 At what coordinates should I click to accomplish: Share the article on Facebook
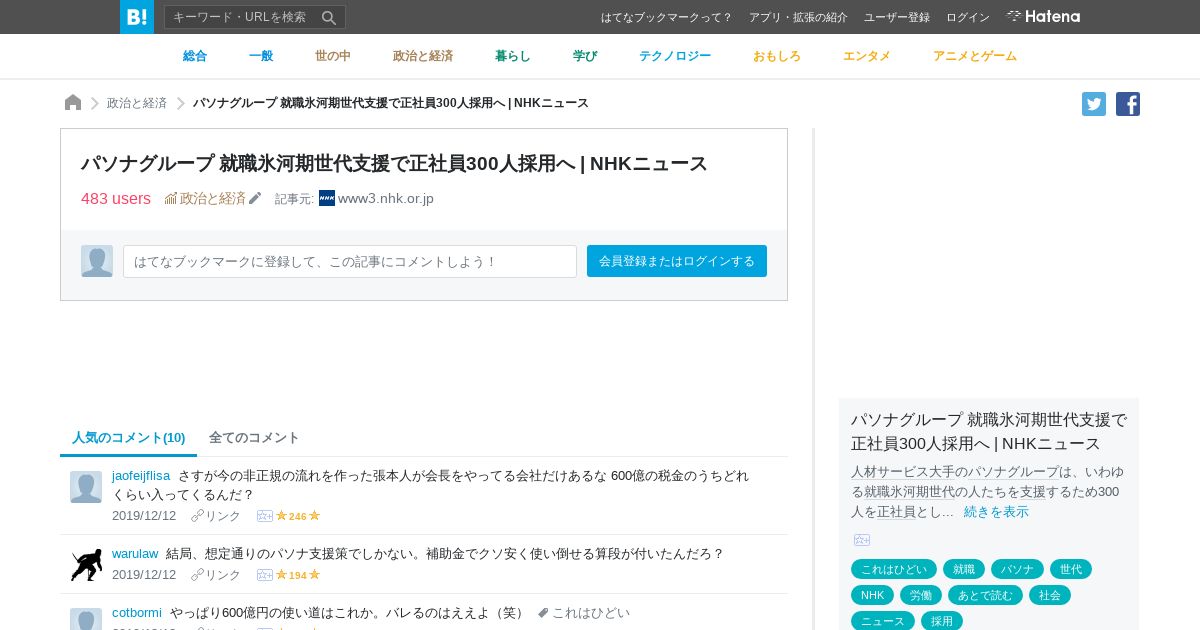pos(1128,104)
